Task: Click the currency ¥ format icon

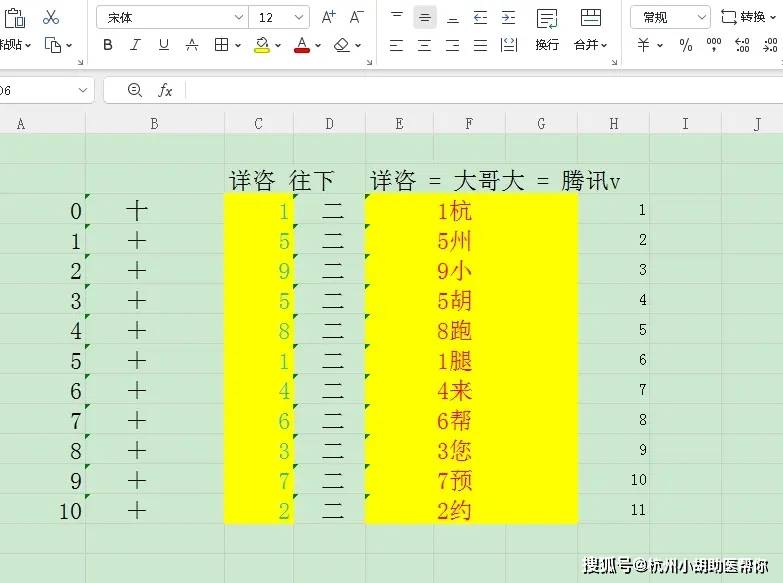Action: 644,45
